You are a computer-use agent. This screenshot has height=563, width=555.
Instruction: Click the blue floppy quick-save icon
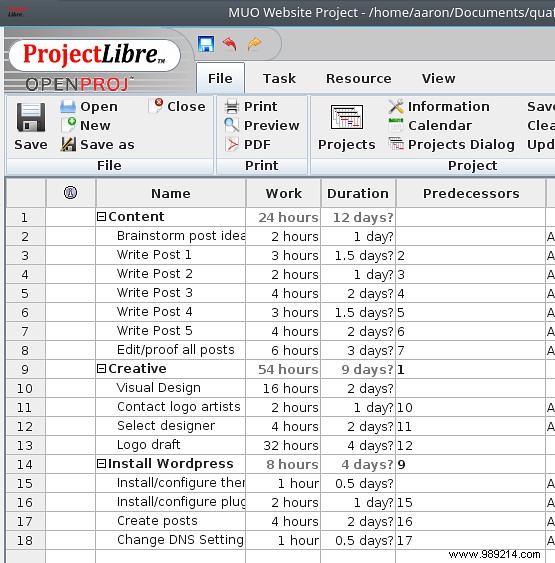[206, 44]
